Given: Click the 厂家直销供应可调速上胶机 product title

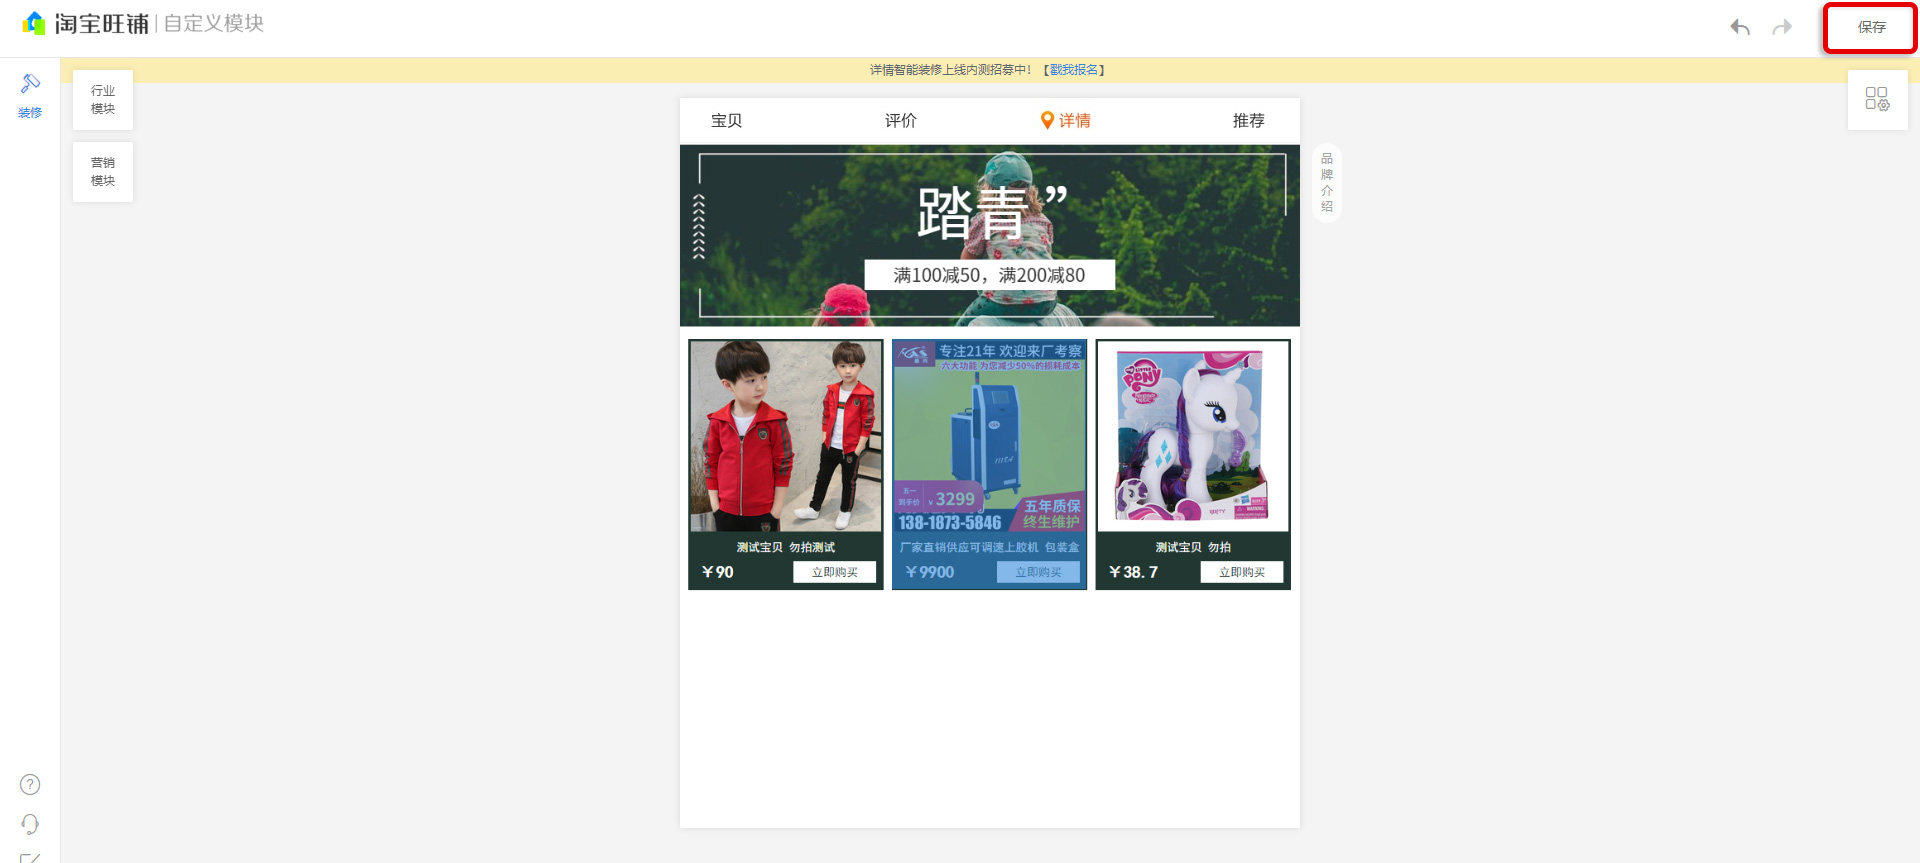Looking at the screenshot, I should [990, 548].
